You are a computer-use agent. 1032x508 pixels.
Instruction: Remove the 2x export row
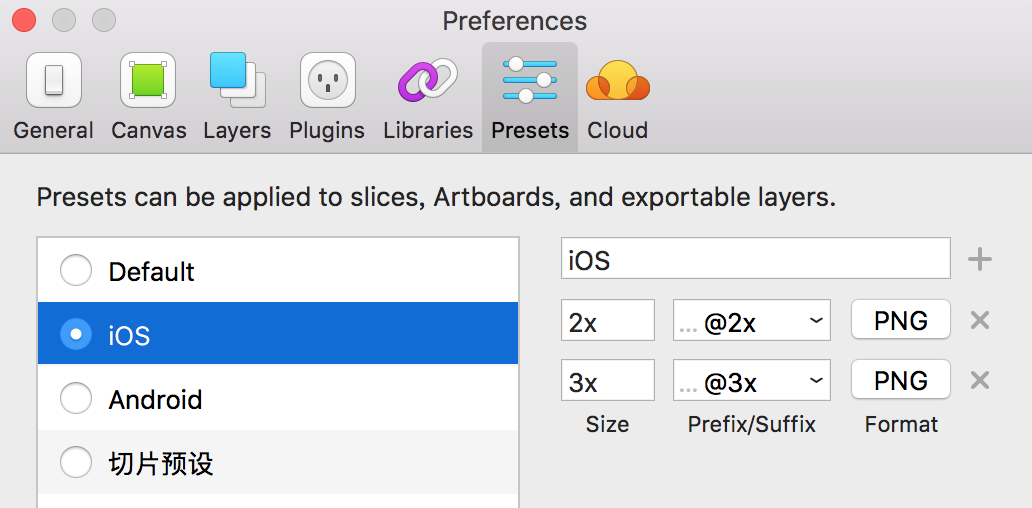[980, 320]
